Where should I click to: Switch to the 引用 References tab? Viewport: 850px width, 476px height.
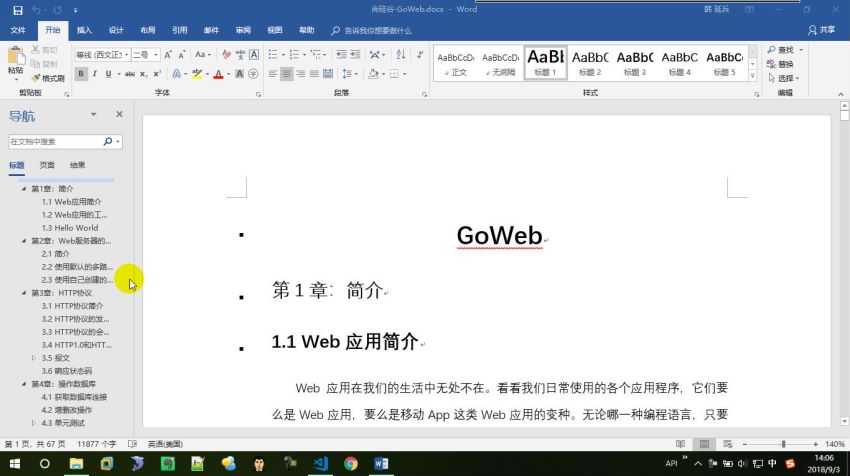coord(179,30)
